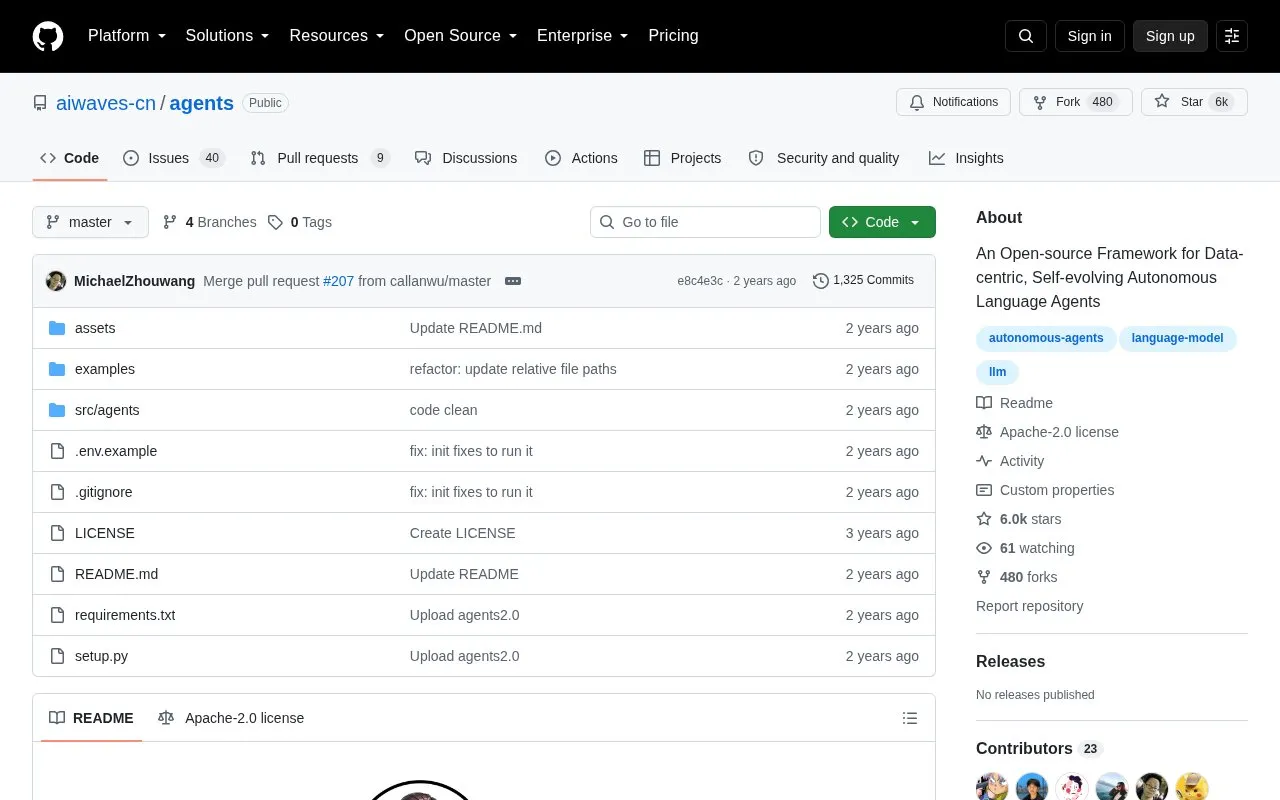The height and width of the screenshot is (800, 1280).
Task: Click the star icon in Star button
Action: (x=1162, y=102)
